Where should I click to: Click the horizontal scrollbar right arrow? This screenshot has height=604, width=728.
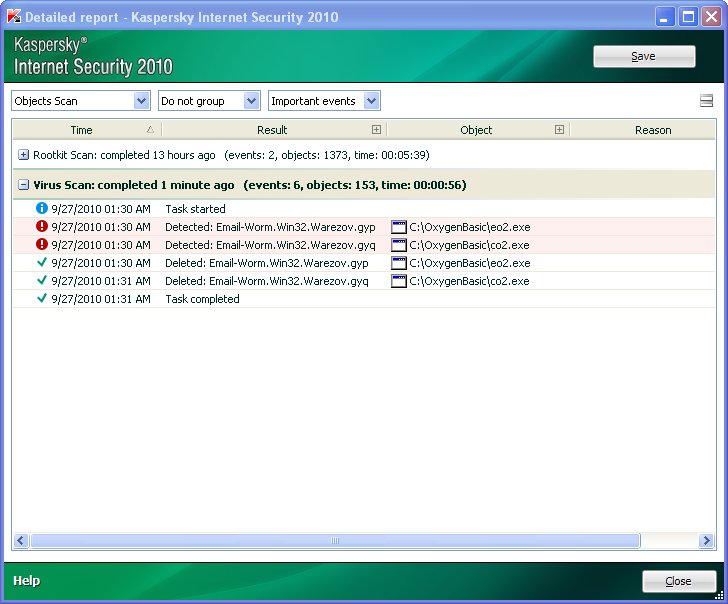pos(706,540)
